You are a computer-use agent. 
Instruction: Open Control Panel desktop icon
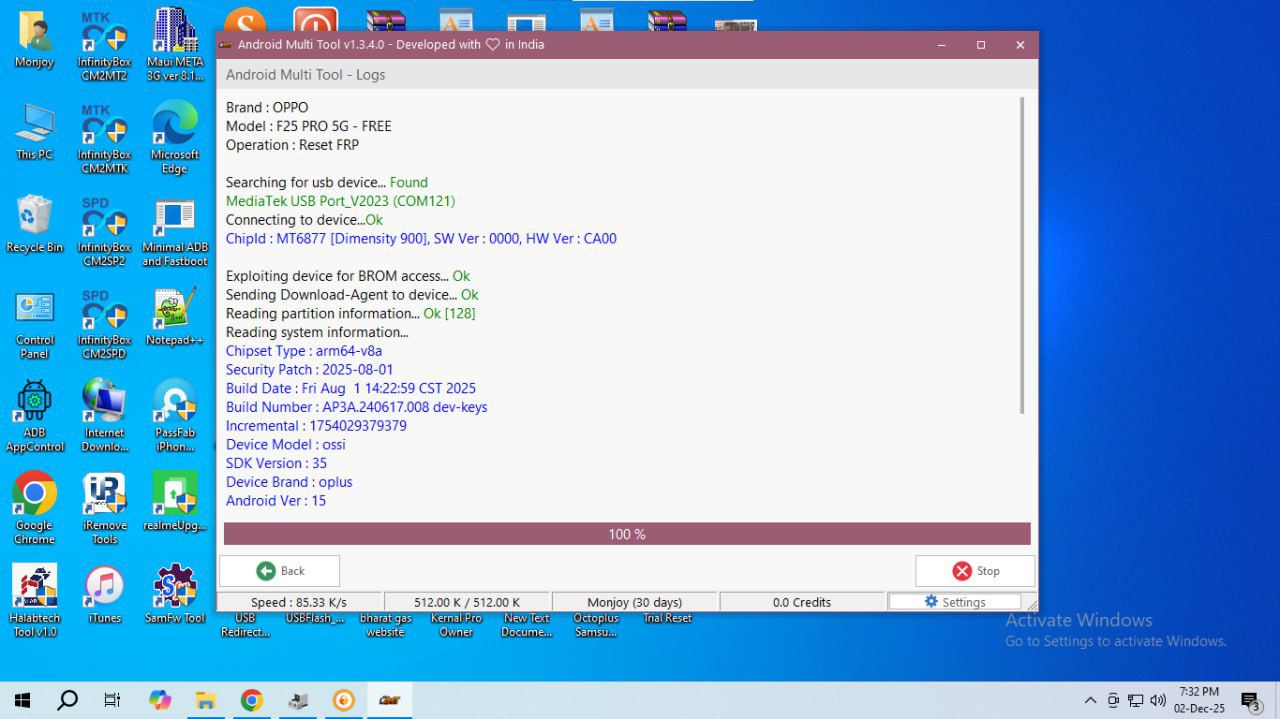tap(35, 324)
